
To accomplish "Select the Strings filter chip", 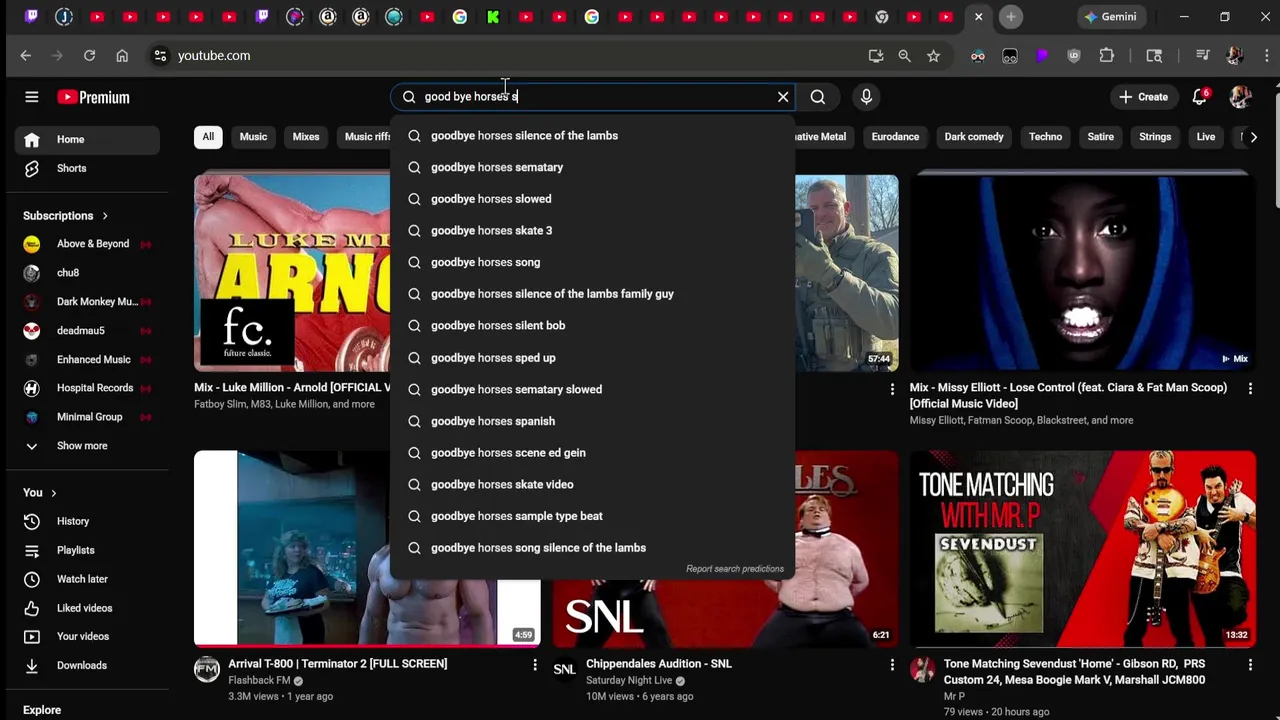I will (1155, 137).
